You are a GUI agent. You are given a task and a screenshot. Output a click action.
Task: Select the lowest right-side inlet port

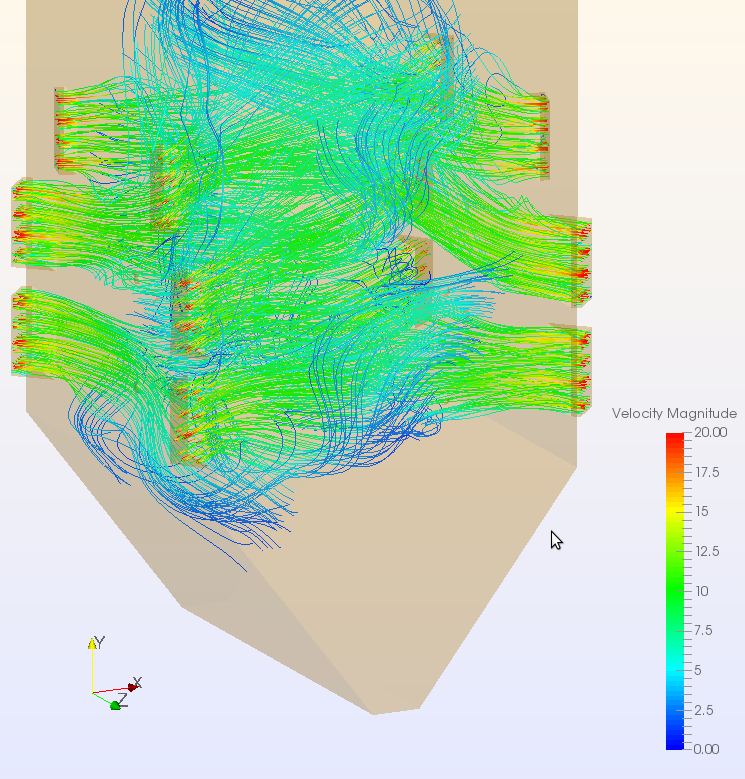580,368
